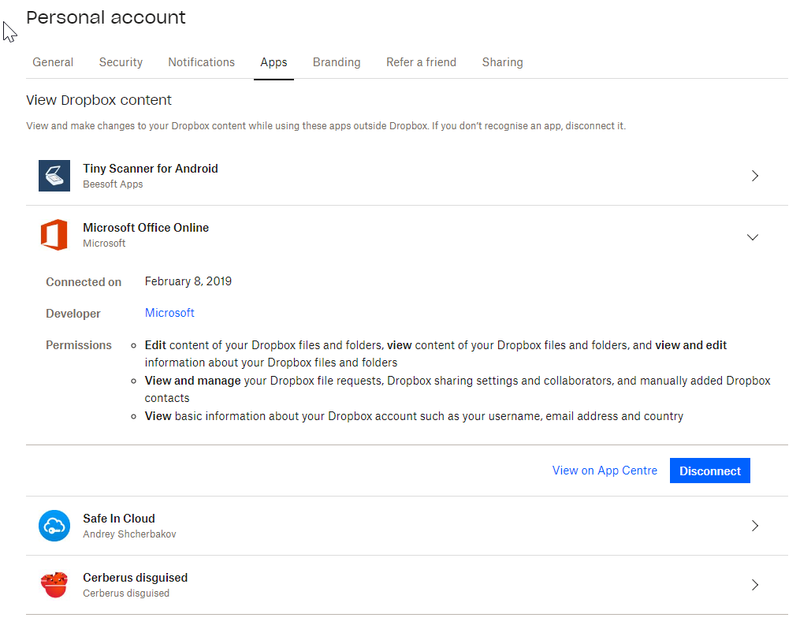Viewport: 800px width, 625px height.
Task: Open the View on App Centre link
Action: point(605,471)
